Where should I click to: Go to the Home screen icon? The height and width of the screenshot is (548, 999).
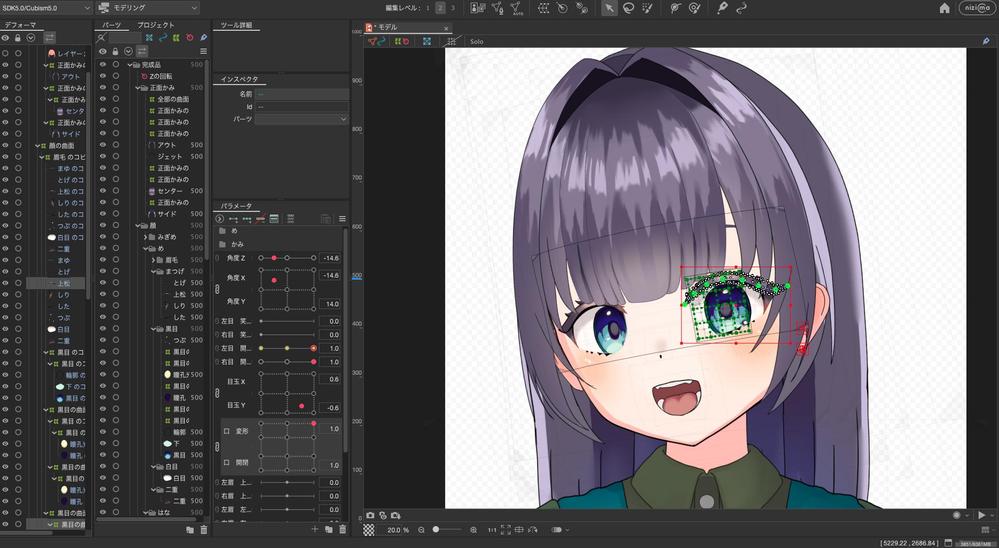click(945, 8)
